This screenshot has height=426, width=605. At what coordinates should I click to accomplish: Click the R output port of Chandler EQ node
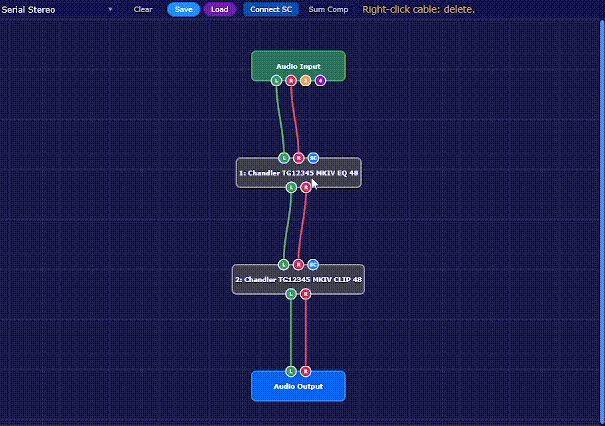[306, 188]
